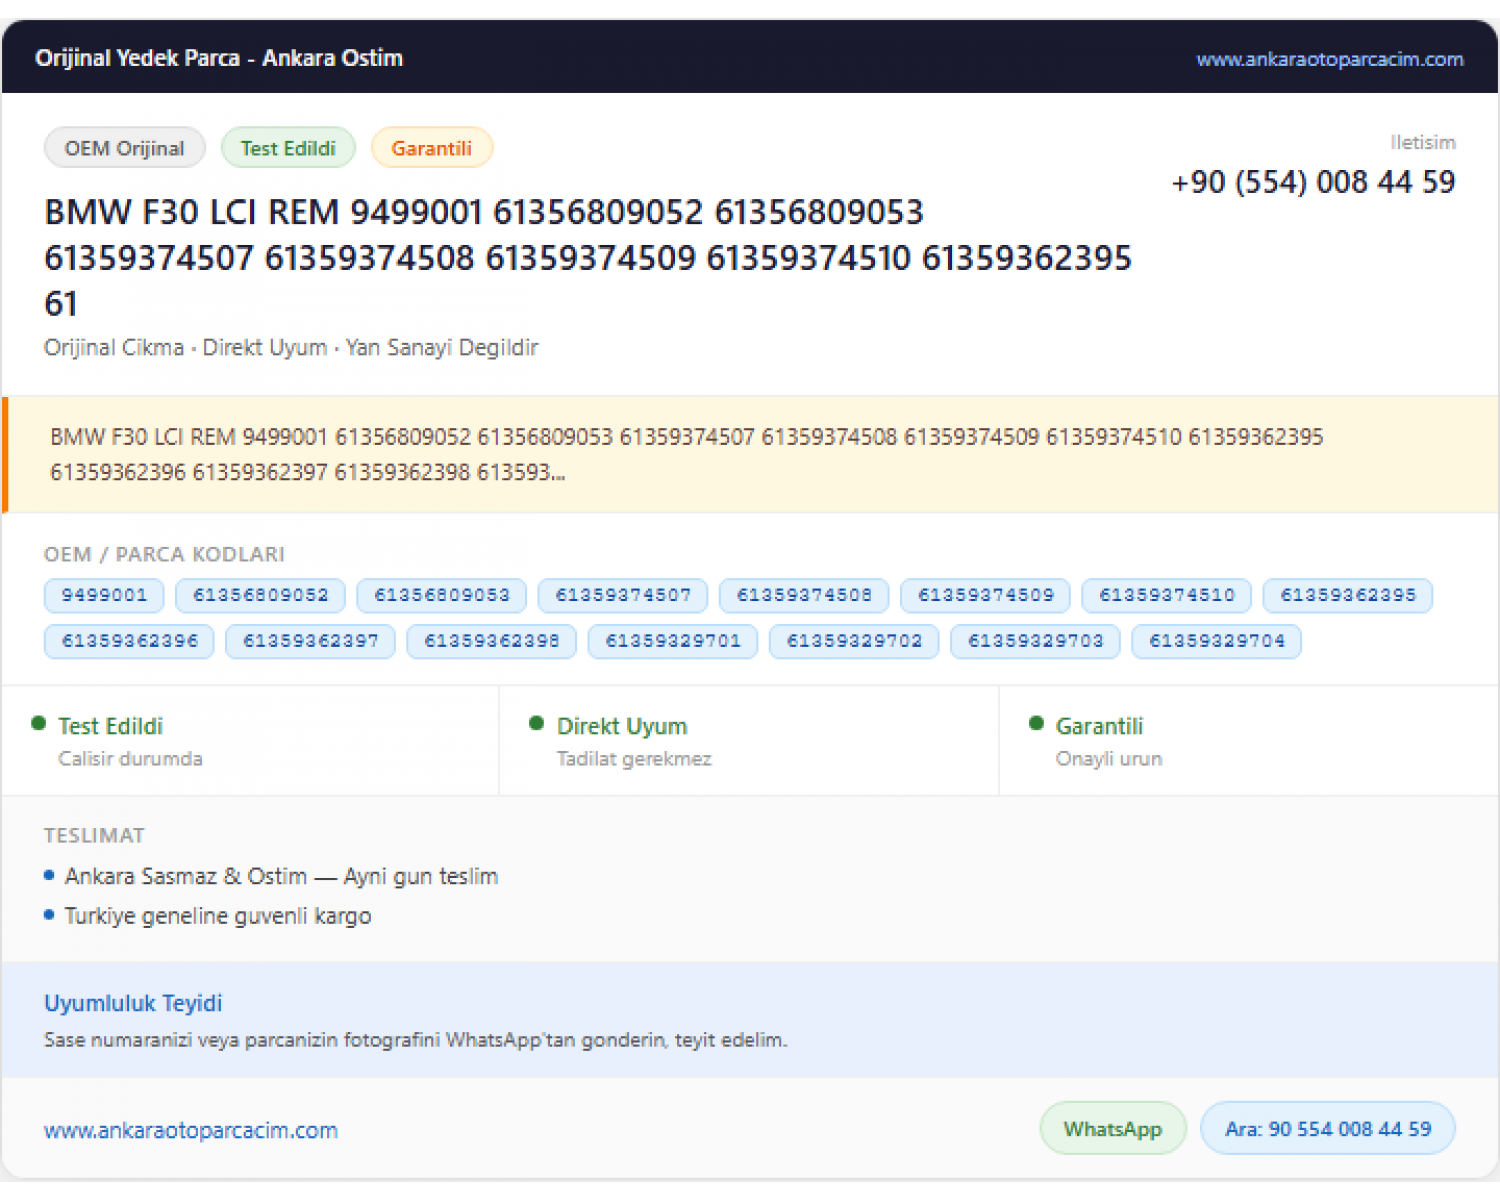
Task: Select the Test Edildi badge
Action: (x=288, y=148)
